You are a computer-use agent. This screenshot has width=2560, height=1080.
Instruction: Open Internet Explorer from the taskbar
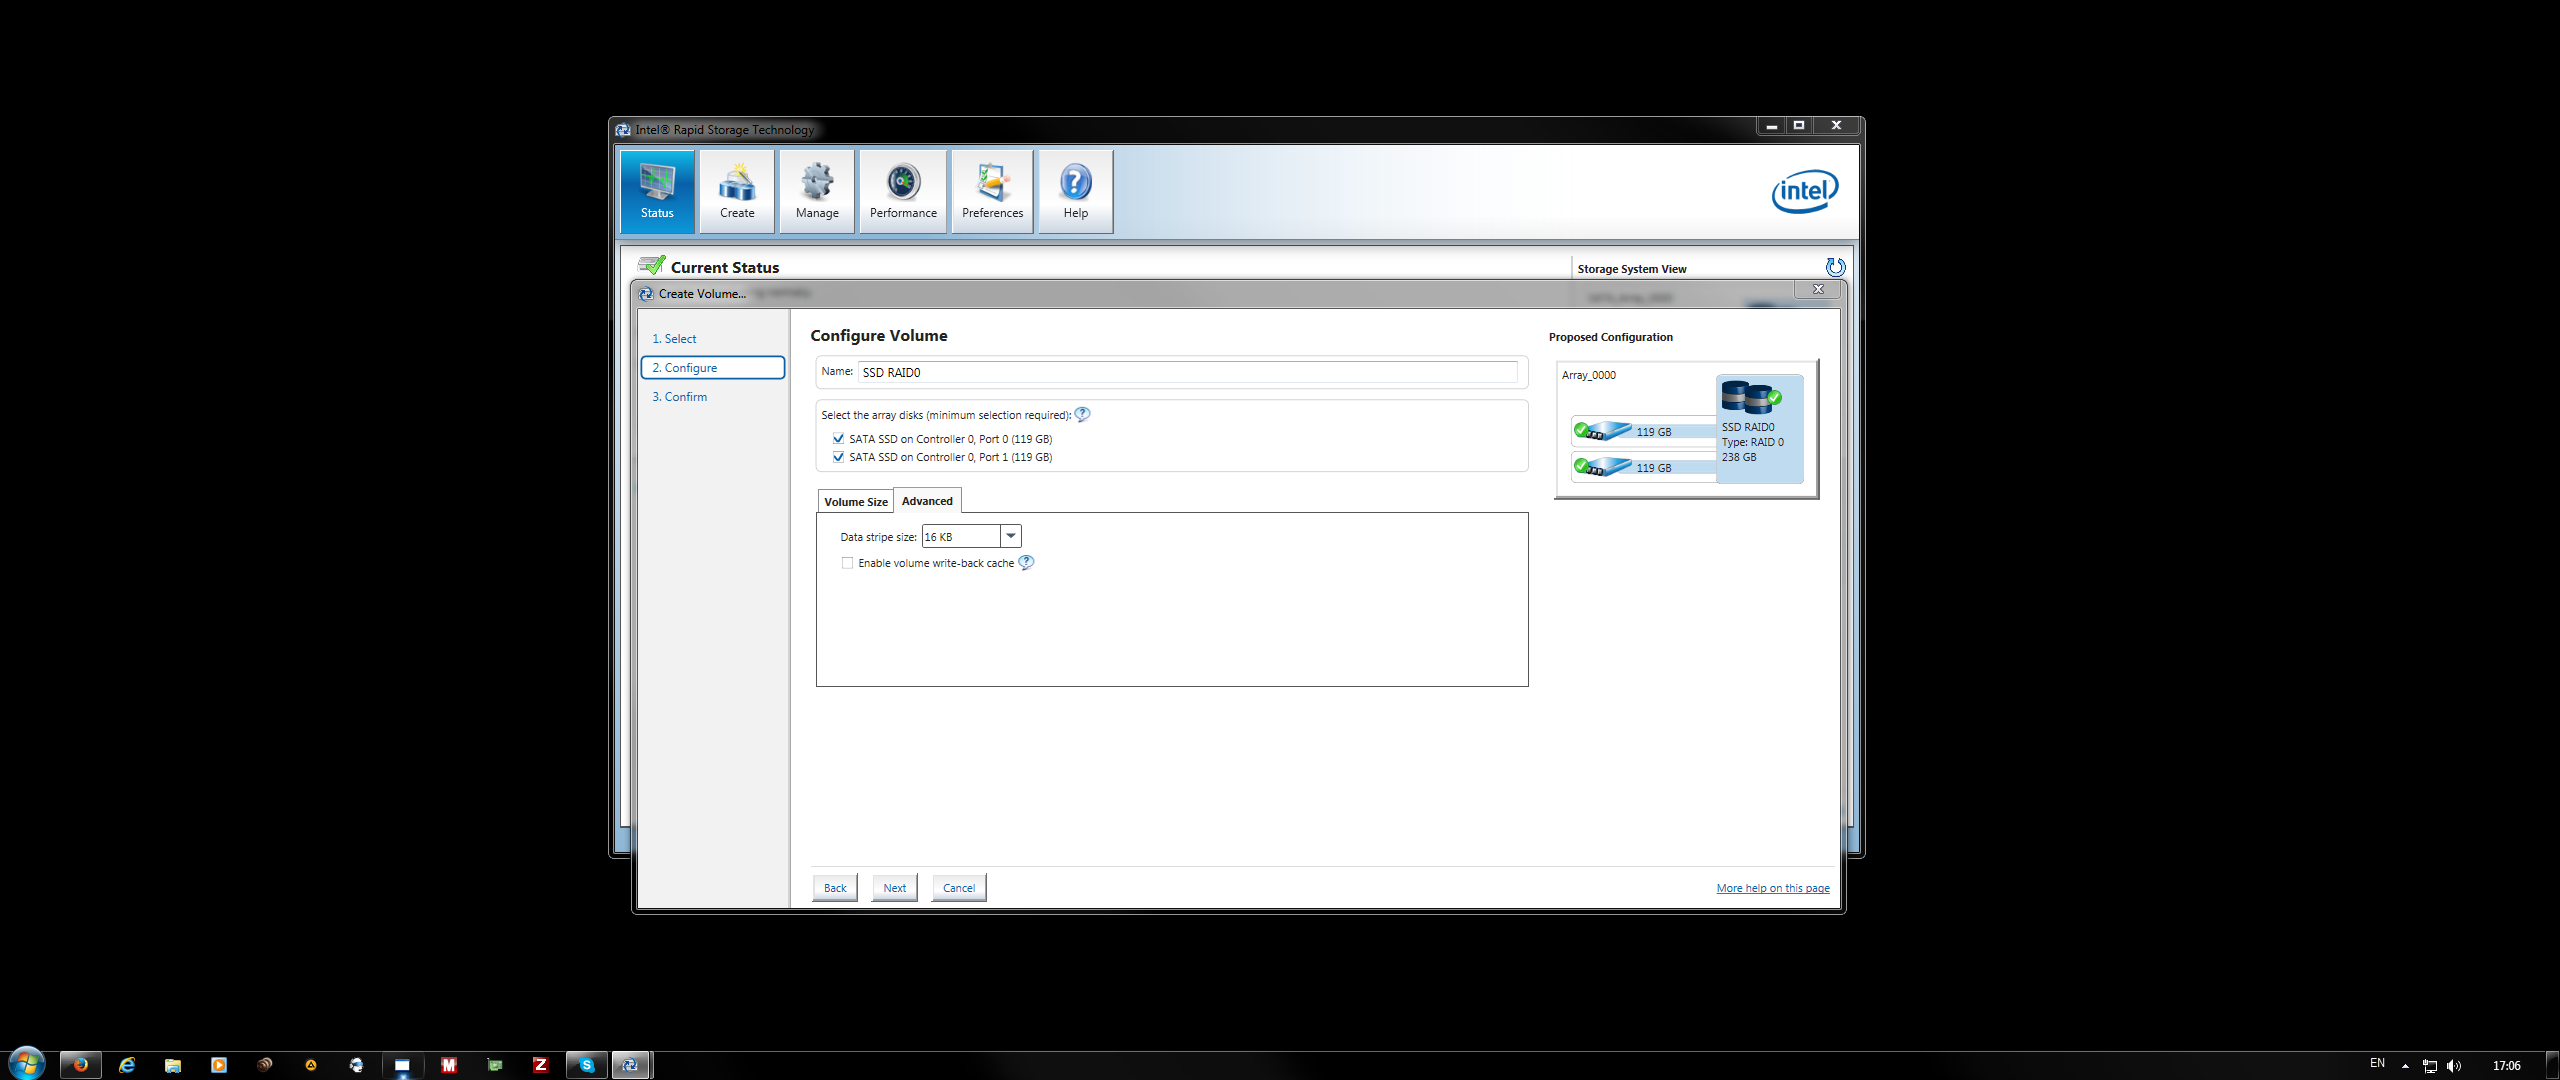127,1065
